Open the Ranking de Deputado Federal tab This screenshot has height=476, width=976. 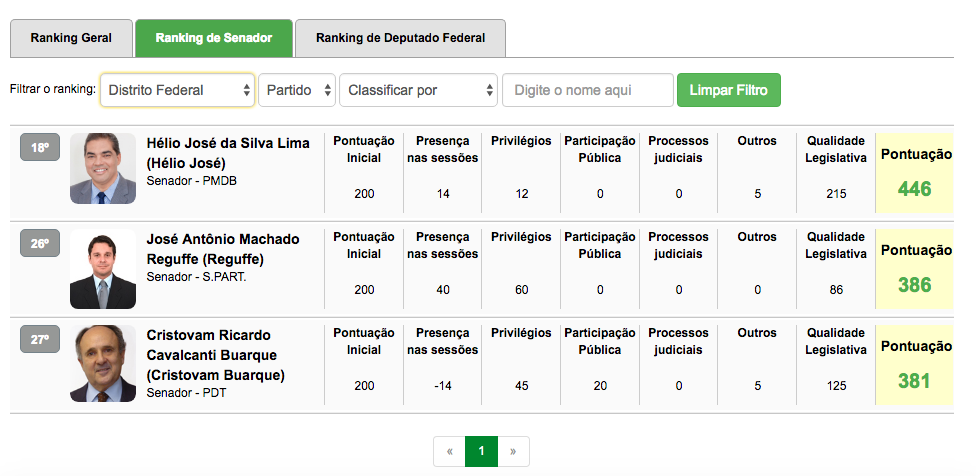click(400, 39)
